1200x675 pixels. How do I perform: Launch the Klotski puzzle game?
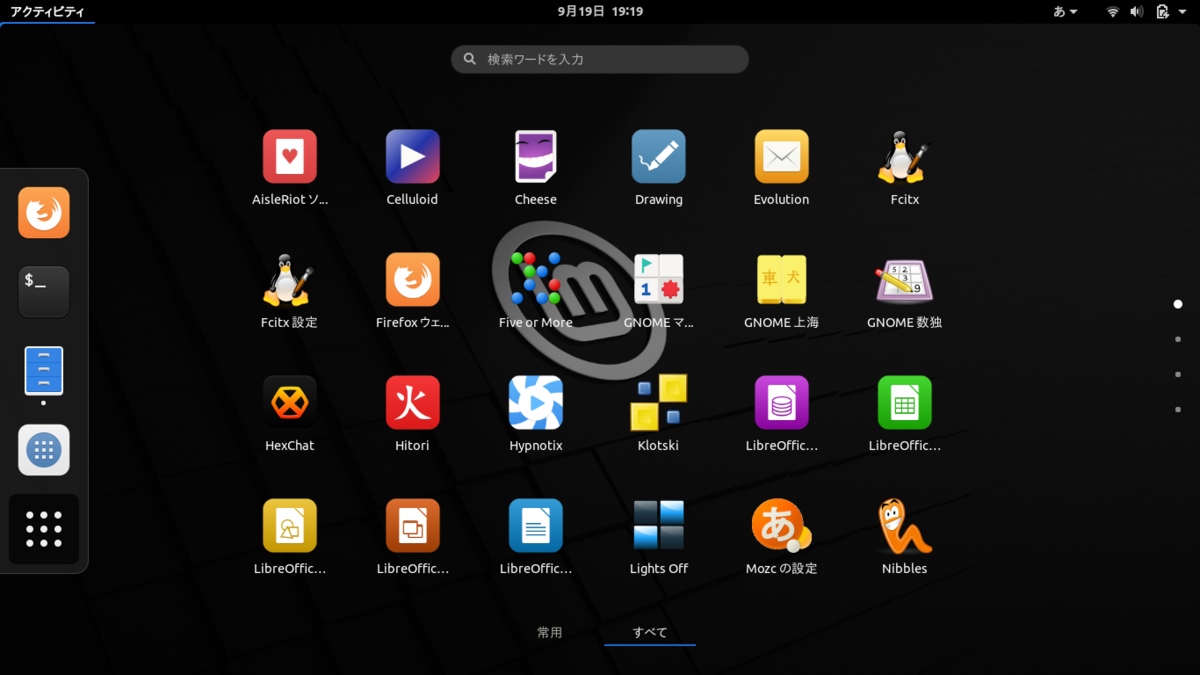click(x=658, y=403)
